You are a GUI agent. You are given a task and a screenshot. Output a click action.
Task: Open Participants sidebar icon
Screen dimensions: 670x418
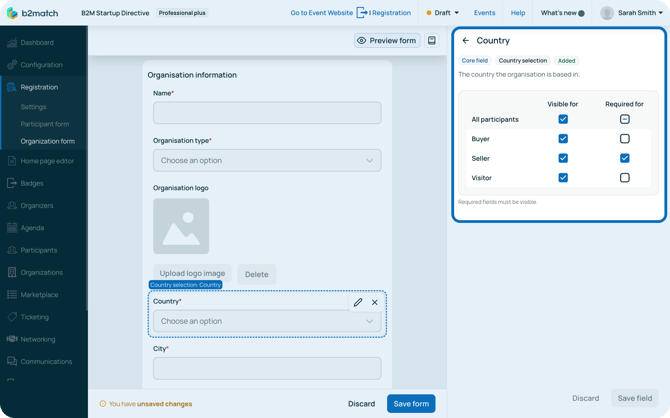(x=12, y=250)
